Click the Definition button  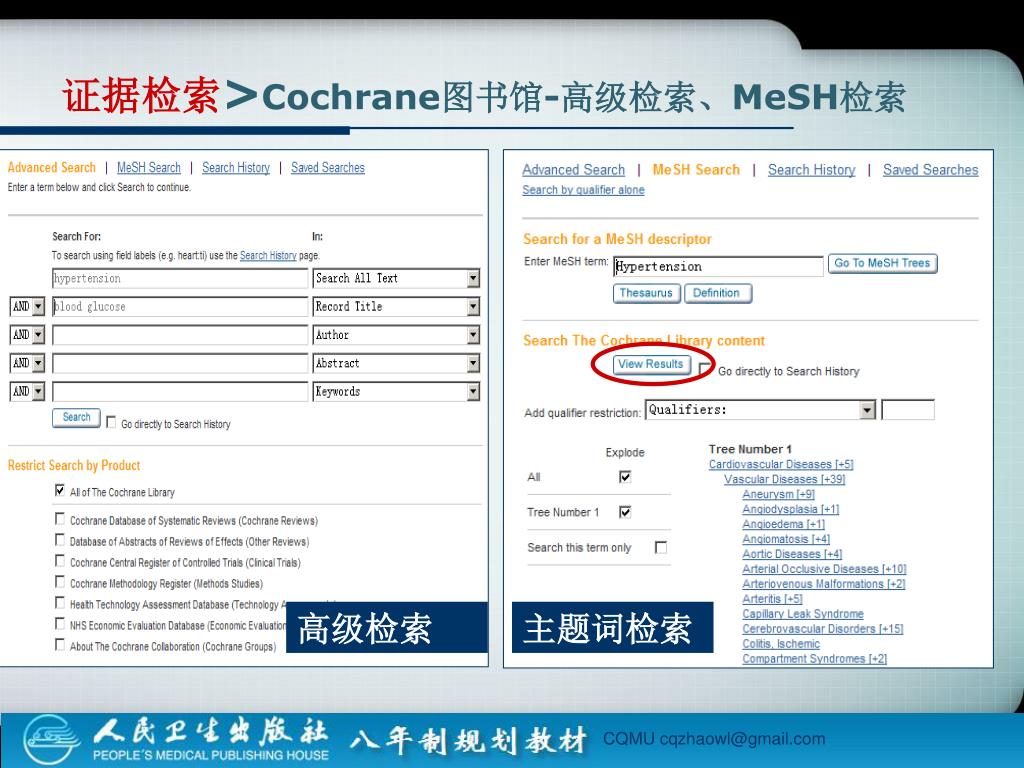pos(717,293)
